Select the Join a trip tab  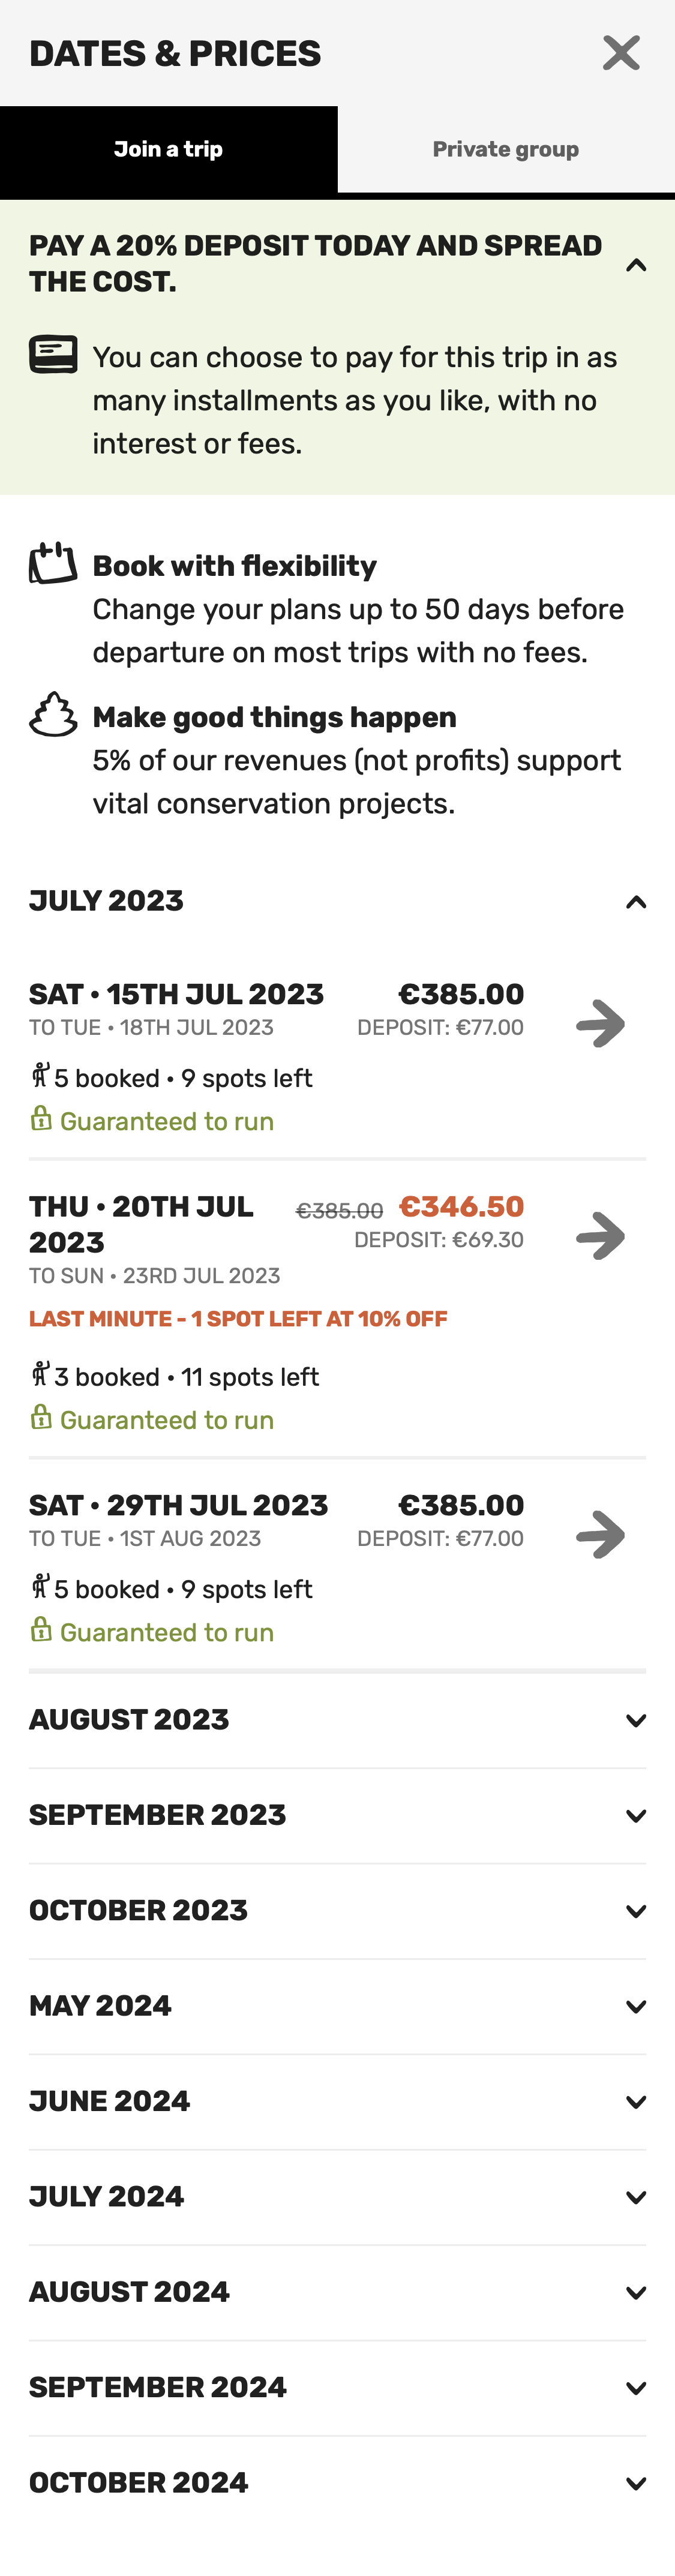pyautogui.click(x=168, y=149)
